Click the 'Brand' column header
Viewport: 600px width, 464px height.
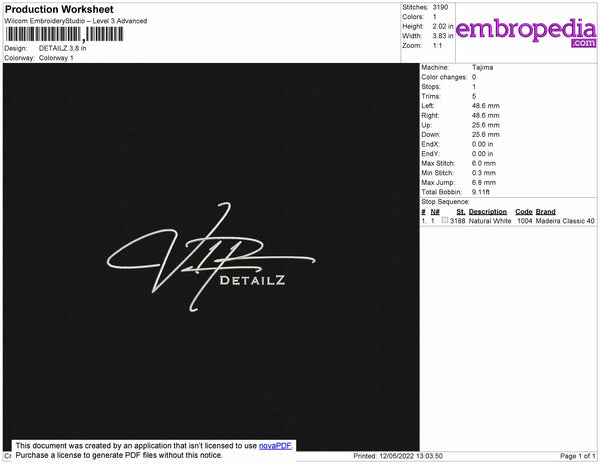(546, 212)
